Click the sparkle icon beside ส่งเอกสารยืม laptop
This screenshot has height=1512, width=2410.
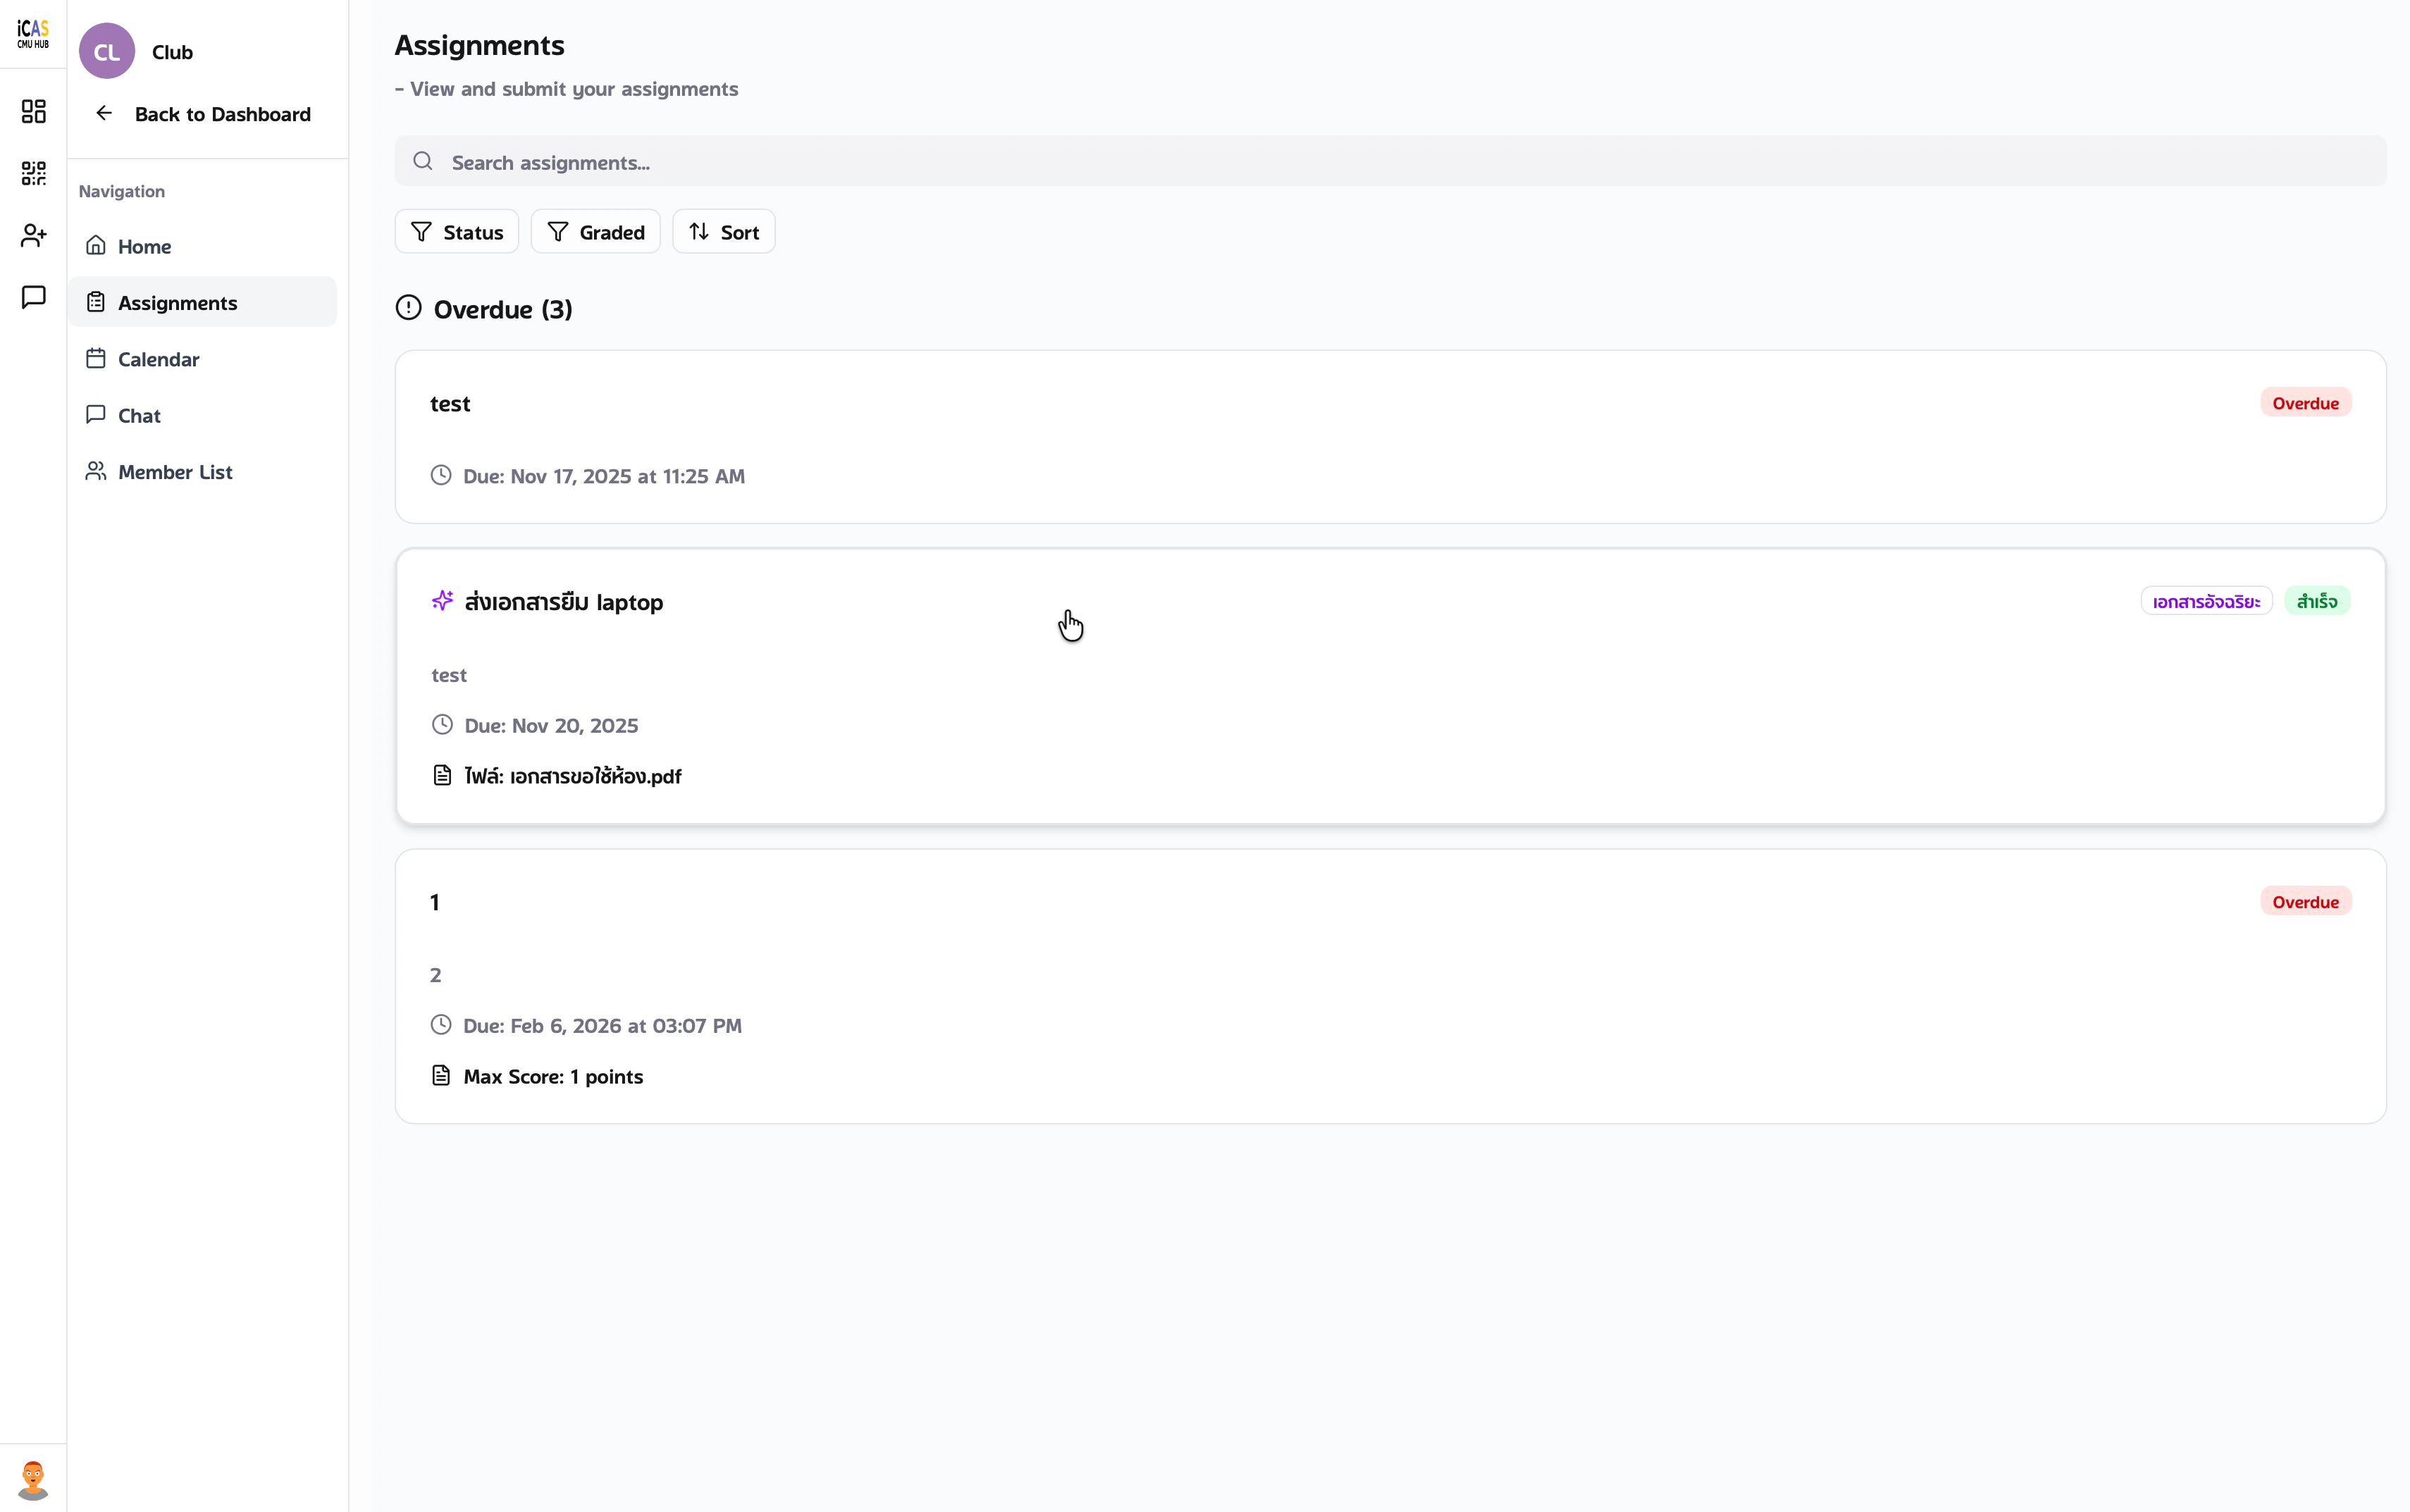click(x=442, y=600)
